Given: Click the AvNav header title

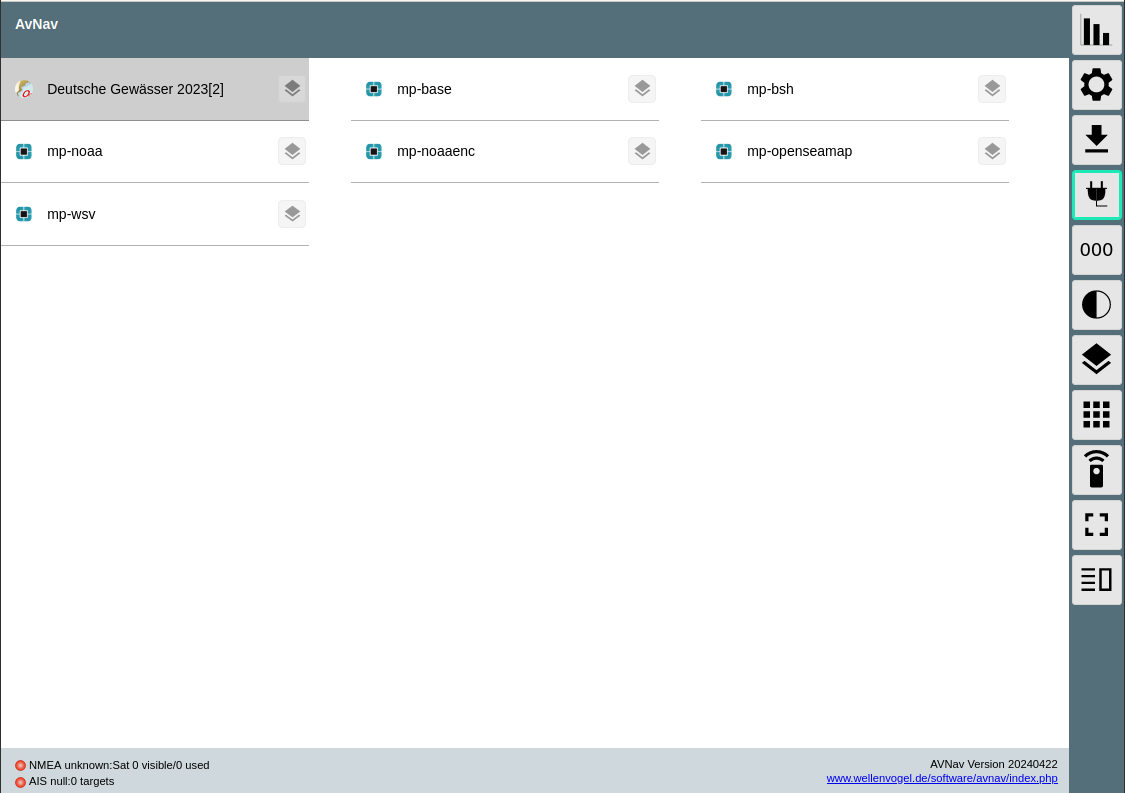Looking at the screenshot, I should [37, 24].
